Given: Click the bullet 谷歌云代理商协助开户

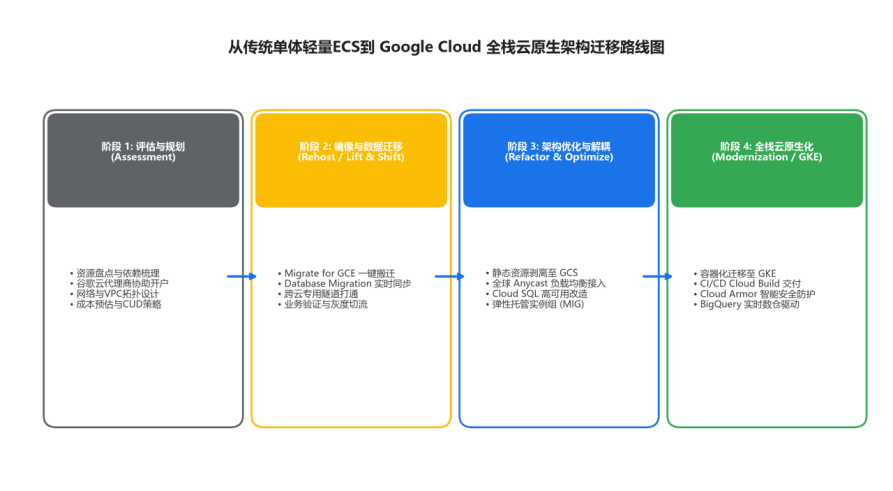Looking at the screenshot, I should (x=119, y=284).
